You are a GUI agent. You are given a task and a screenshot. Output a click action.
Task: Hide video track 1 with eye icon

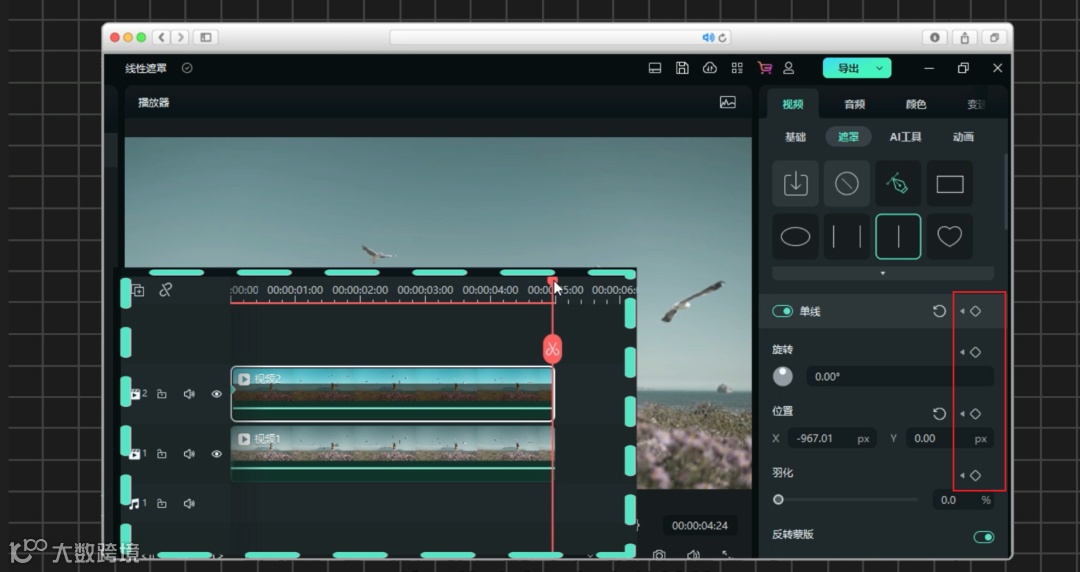coord(216,453)
